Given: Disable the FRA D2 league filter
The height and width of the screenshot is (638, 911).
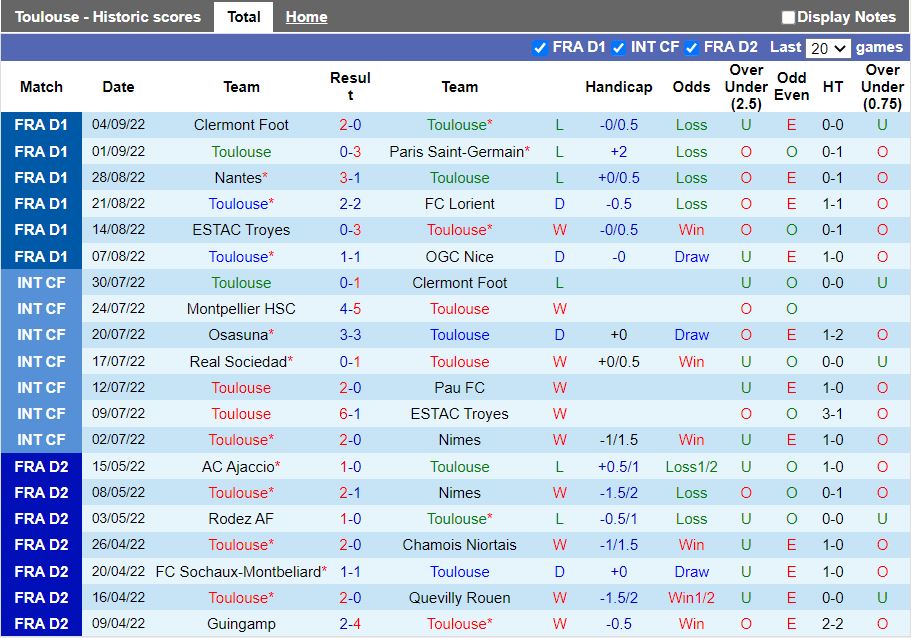Looking at the screenshot, I should (692, 48).
